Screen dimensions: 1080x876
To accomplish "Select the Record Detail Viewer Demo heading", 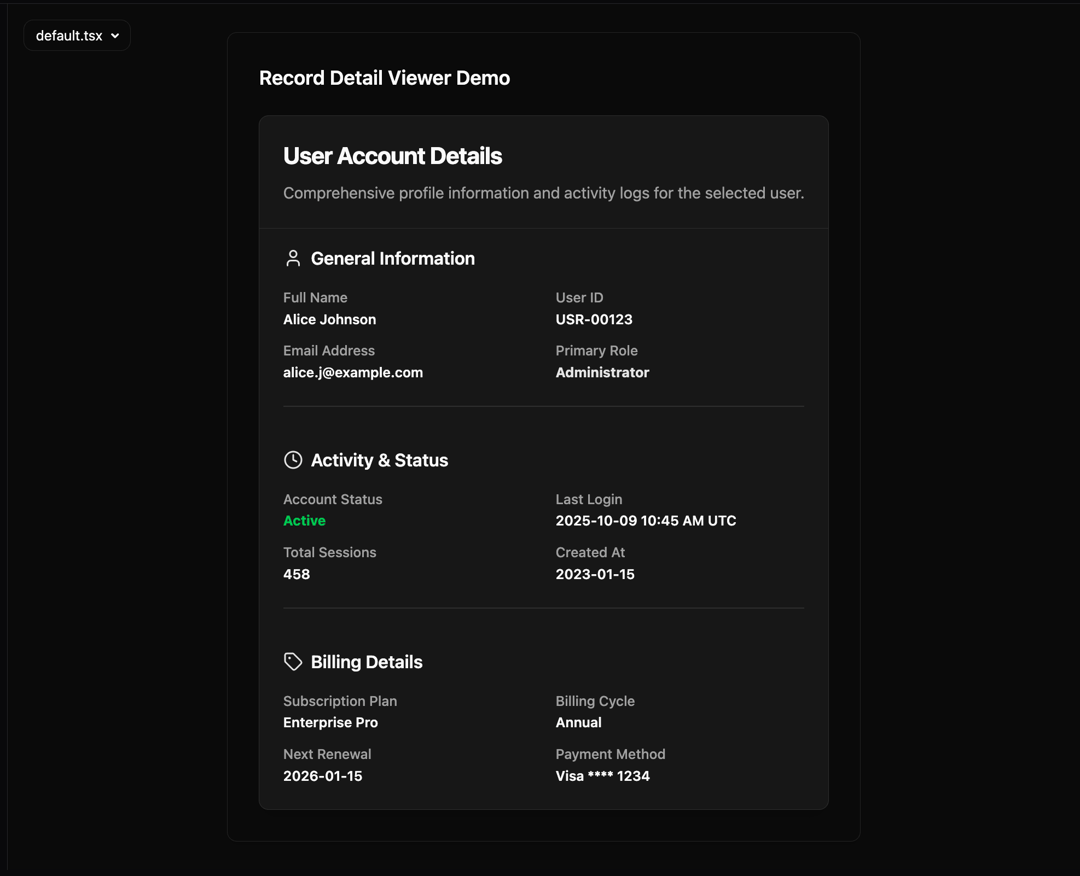I will click(x=384, y=78).
